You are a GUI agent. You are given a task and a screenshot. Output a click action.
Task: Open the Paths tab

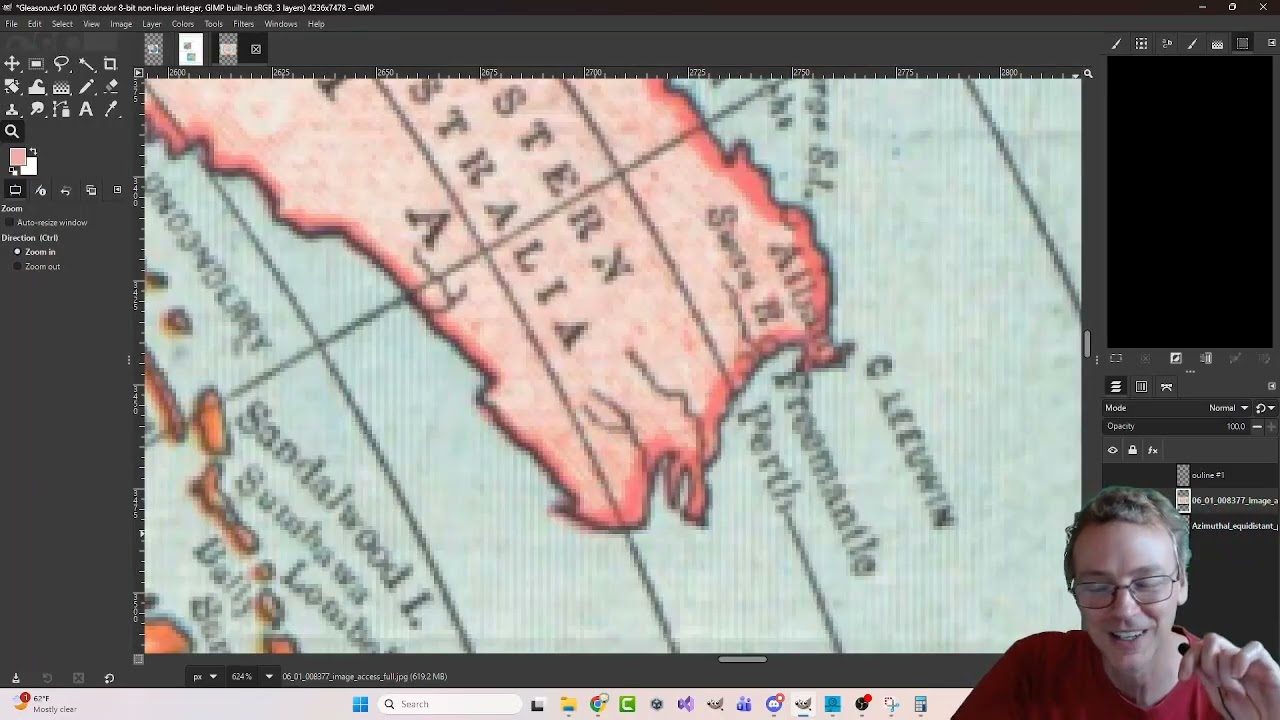click(x=1166, y=387)
